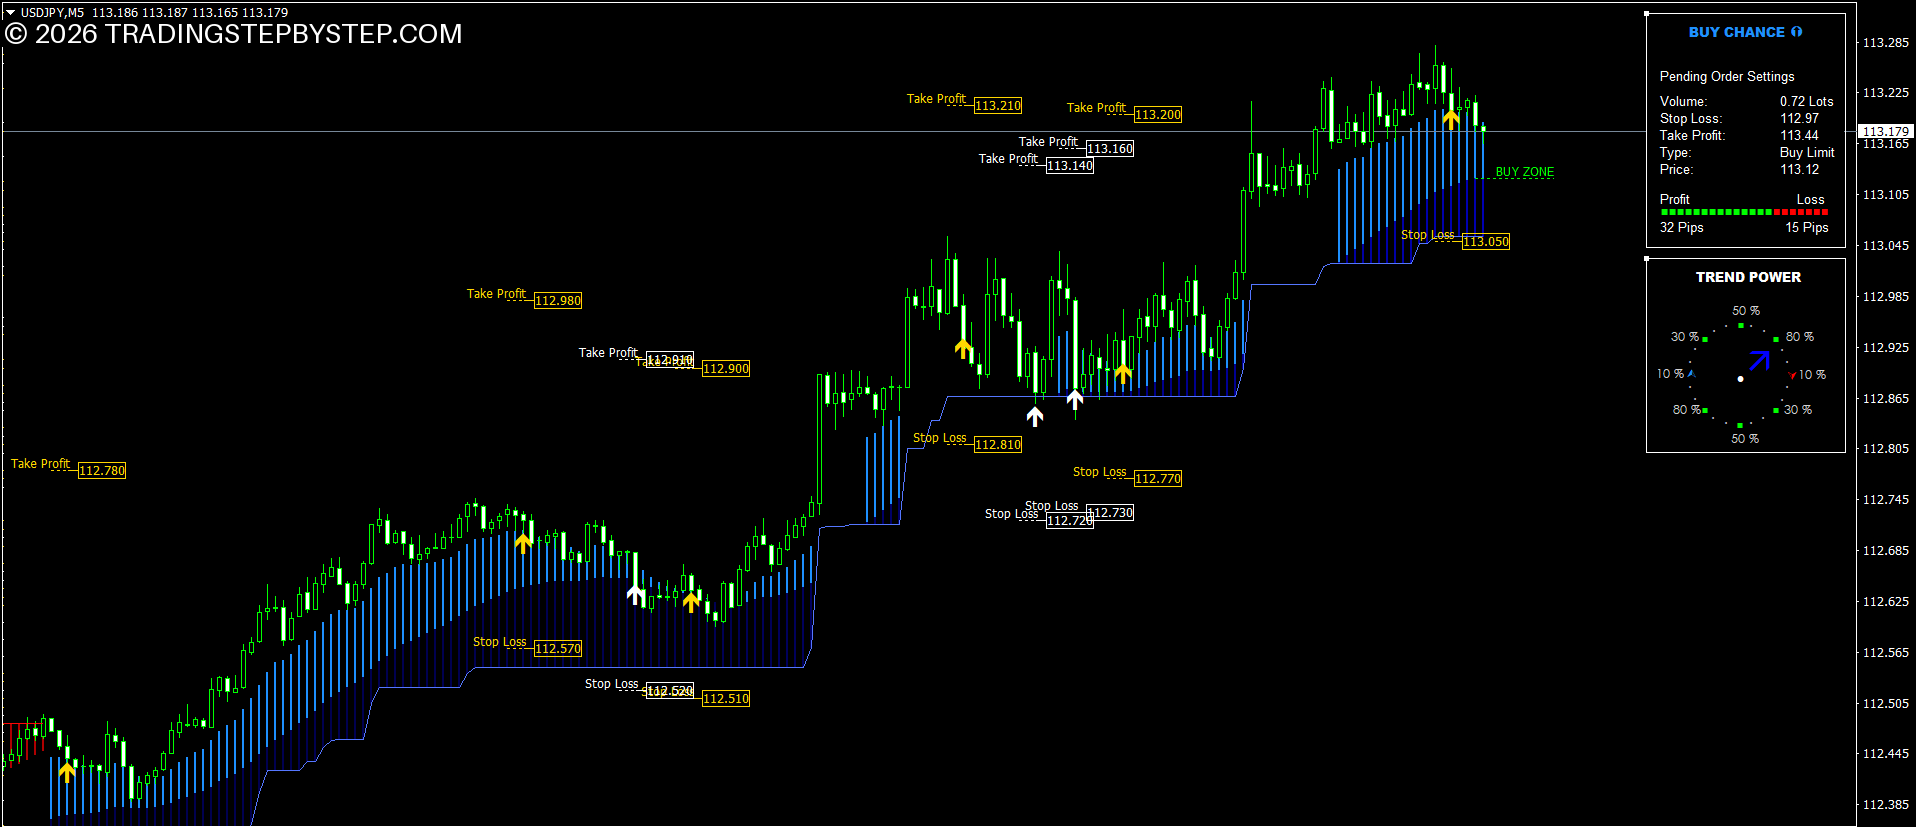Screen dimensions: 1916x827
Task: Click the green square next to lower 80 %
Action: 1705,410
